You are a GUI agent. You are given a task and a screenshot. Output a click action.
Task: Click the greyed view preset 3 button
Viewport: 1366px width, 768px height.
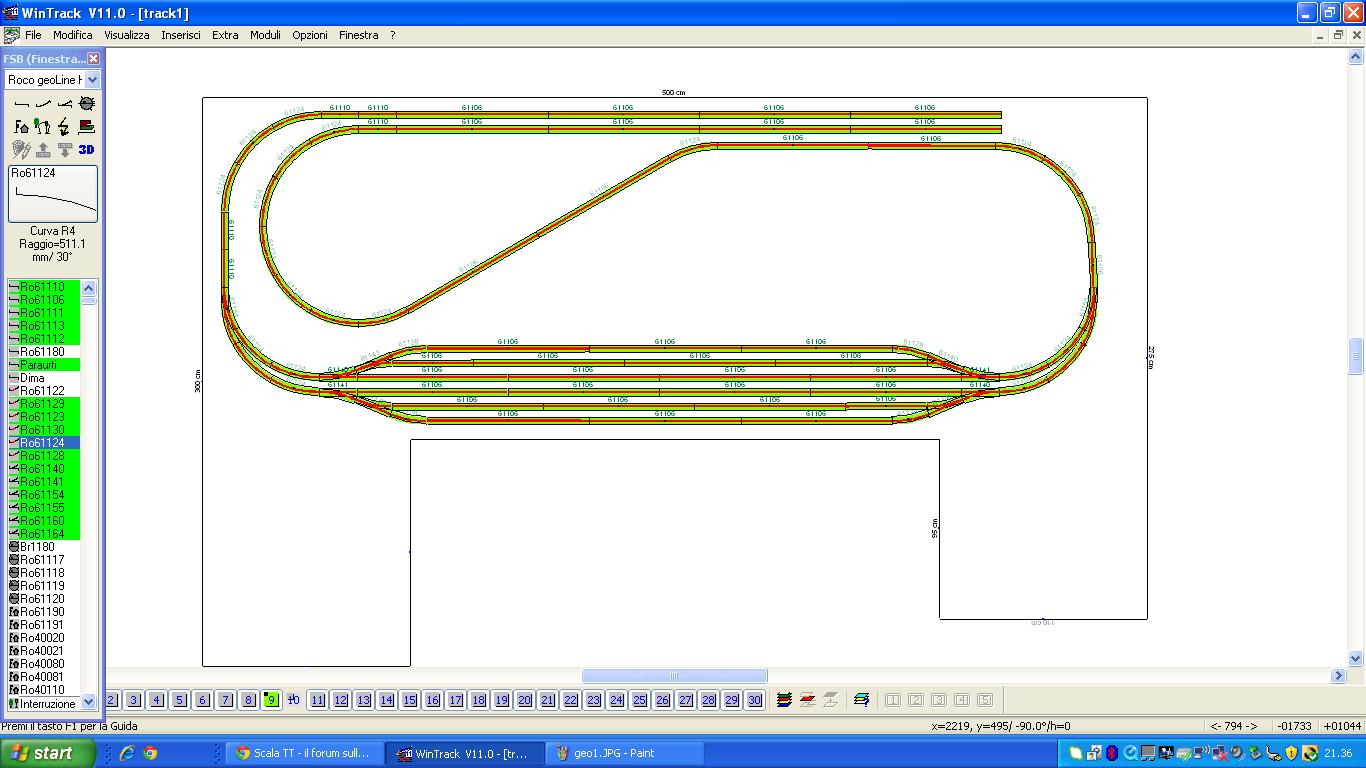[939, 700]
